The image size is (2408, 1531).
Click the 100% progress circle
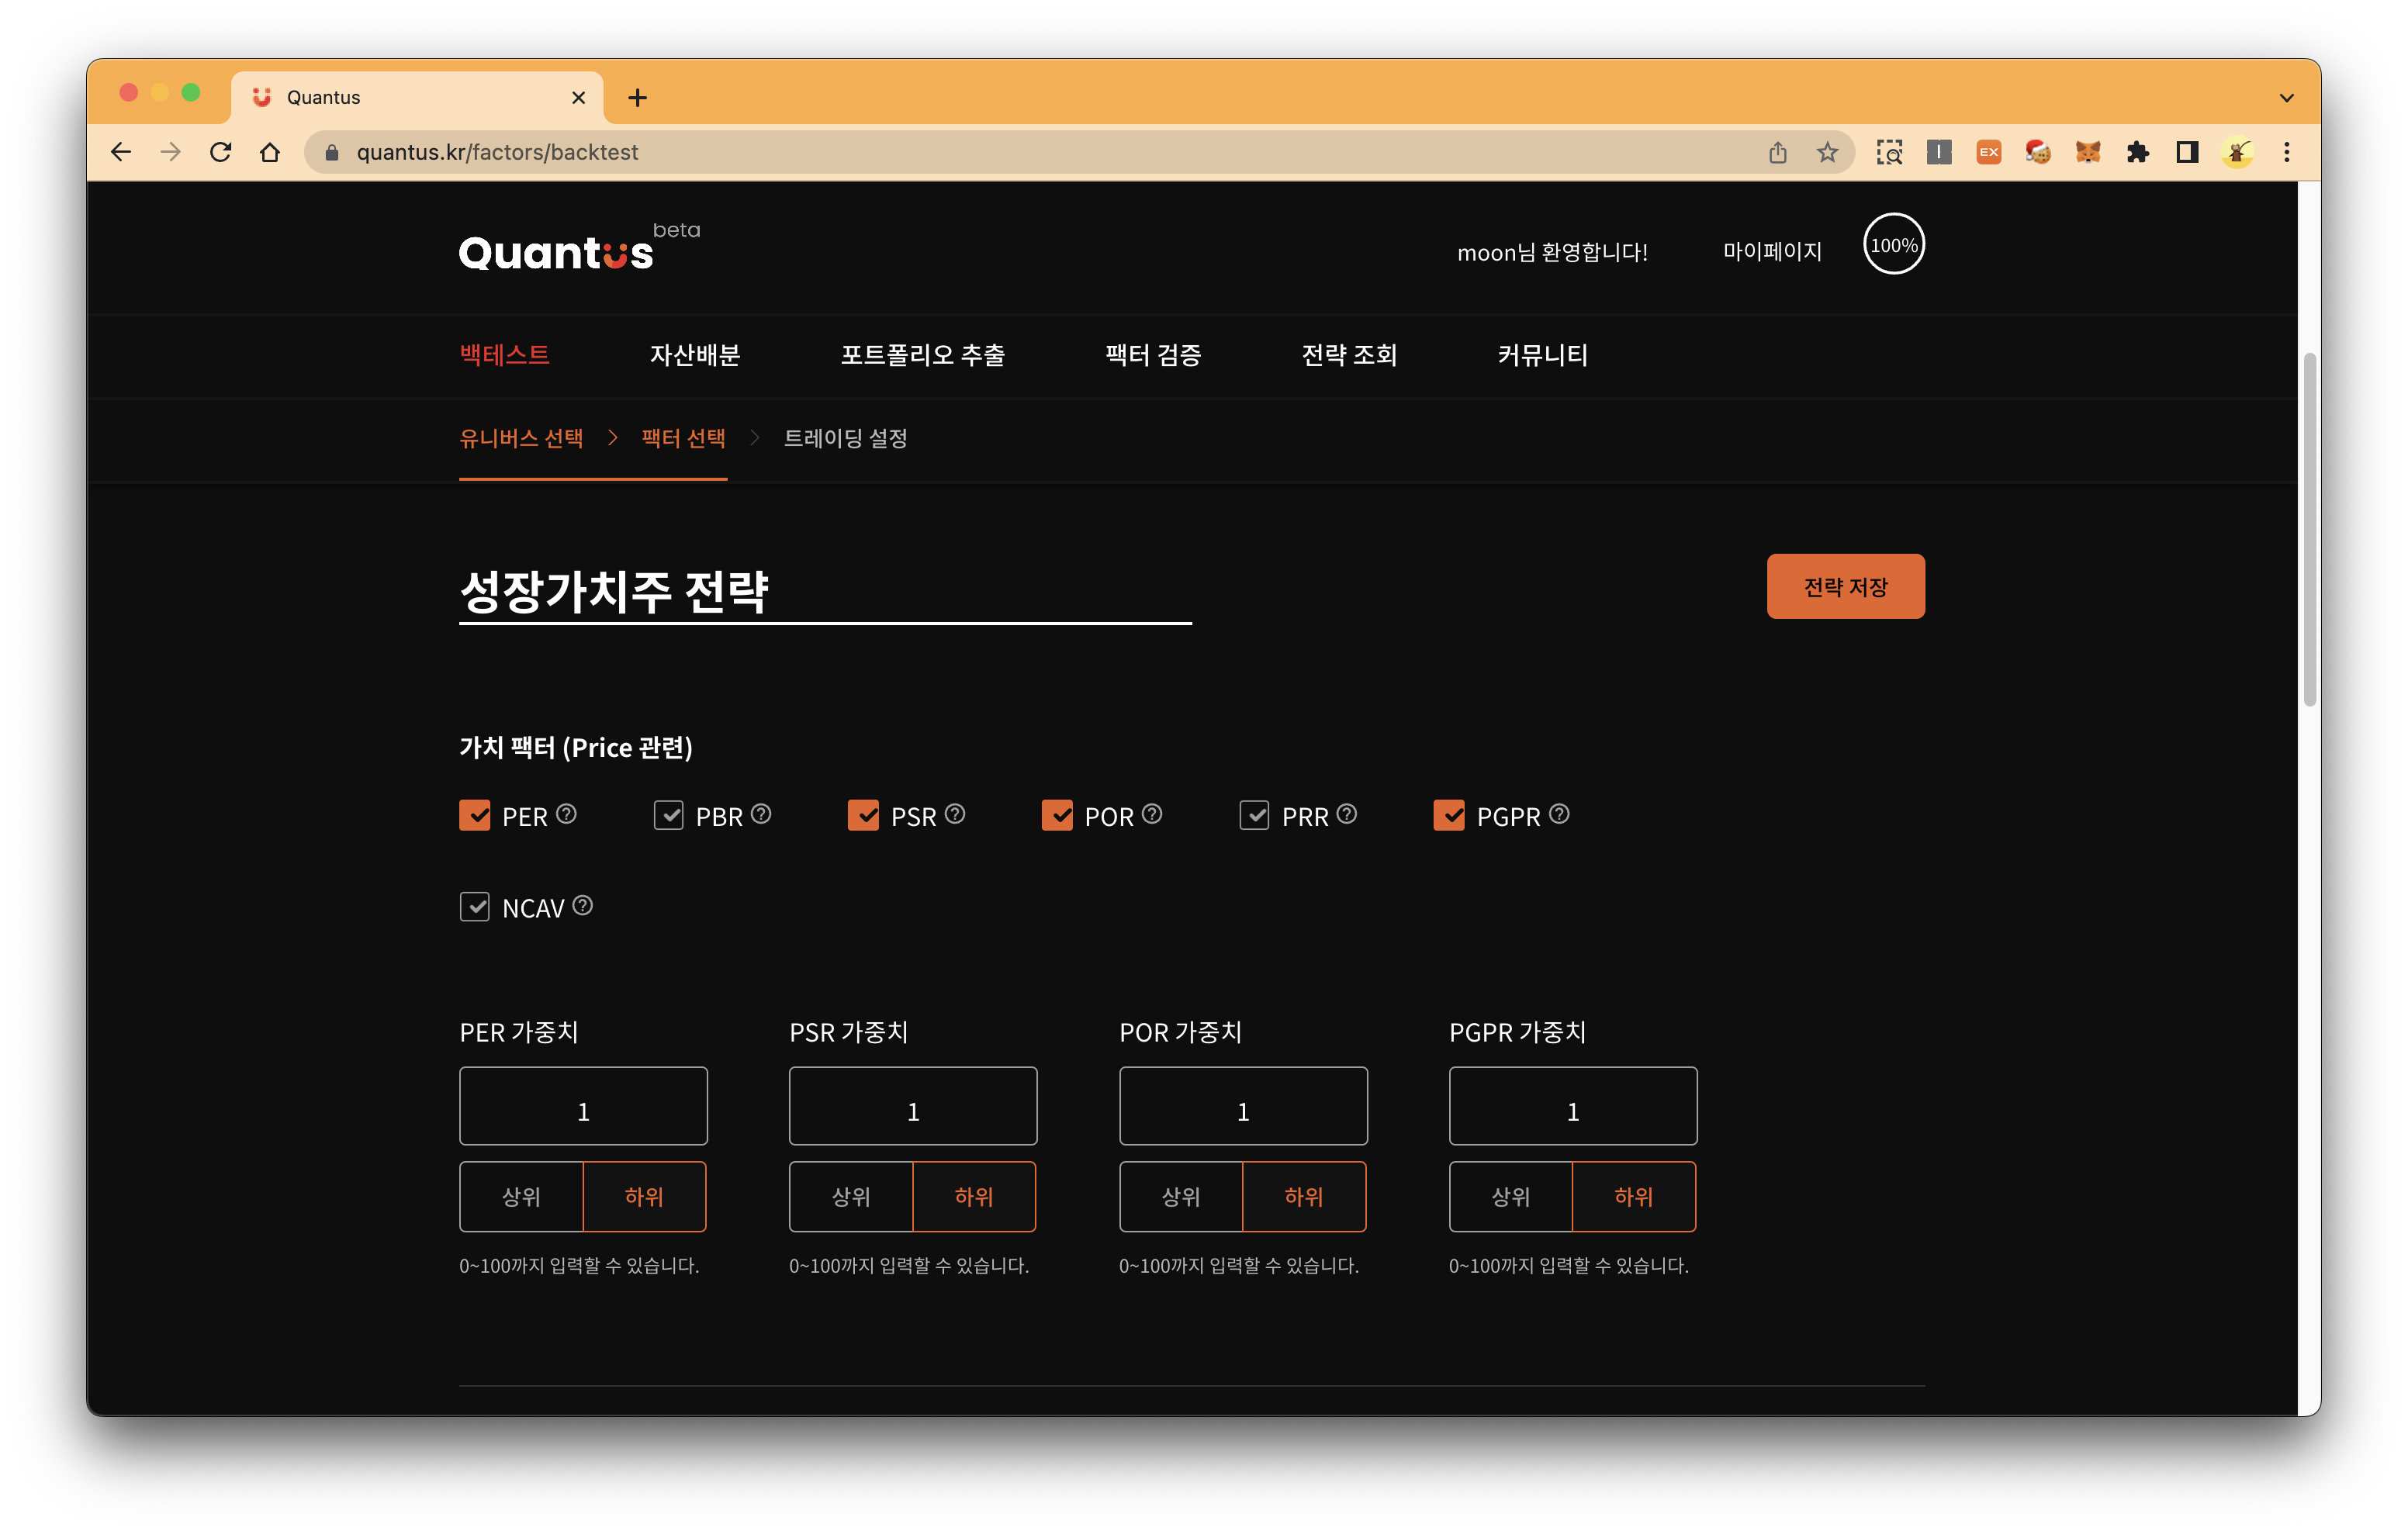(1892, 244)
